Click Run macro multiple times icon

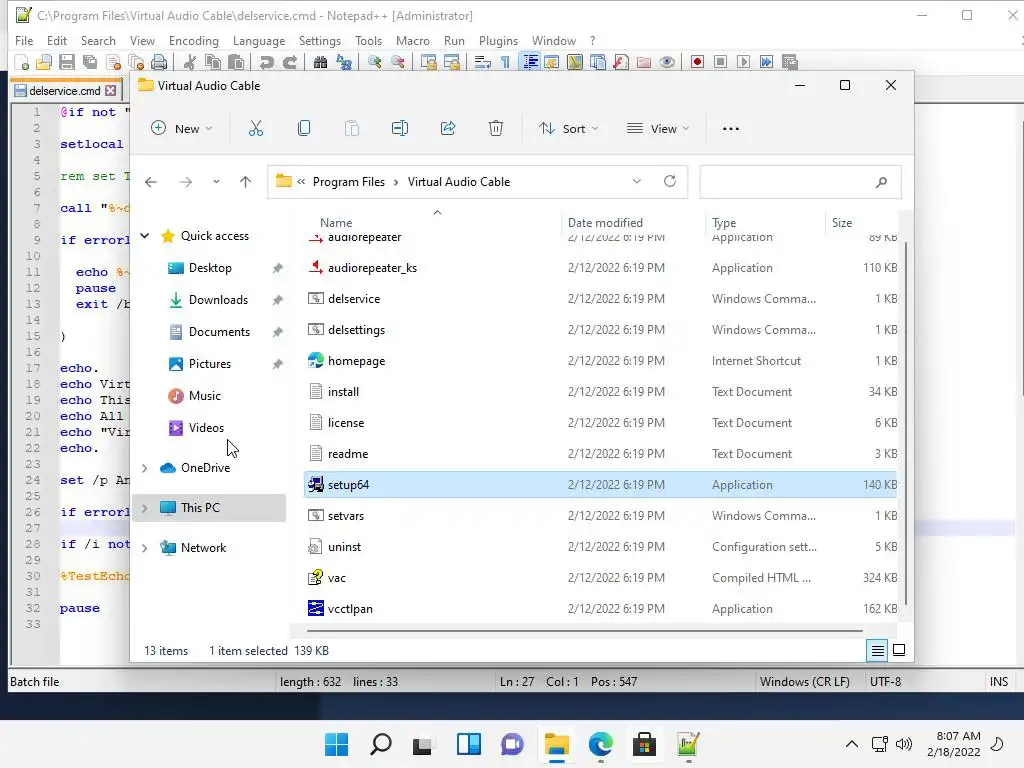pos(766,62)
